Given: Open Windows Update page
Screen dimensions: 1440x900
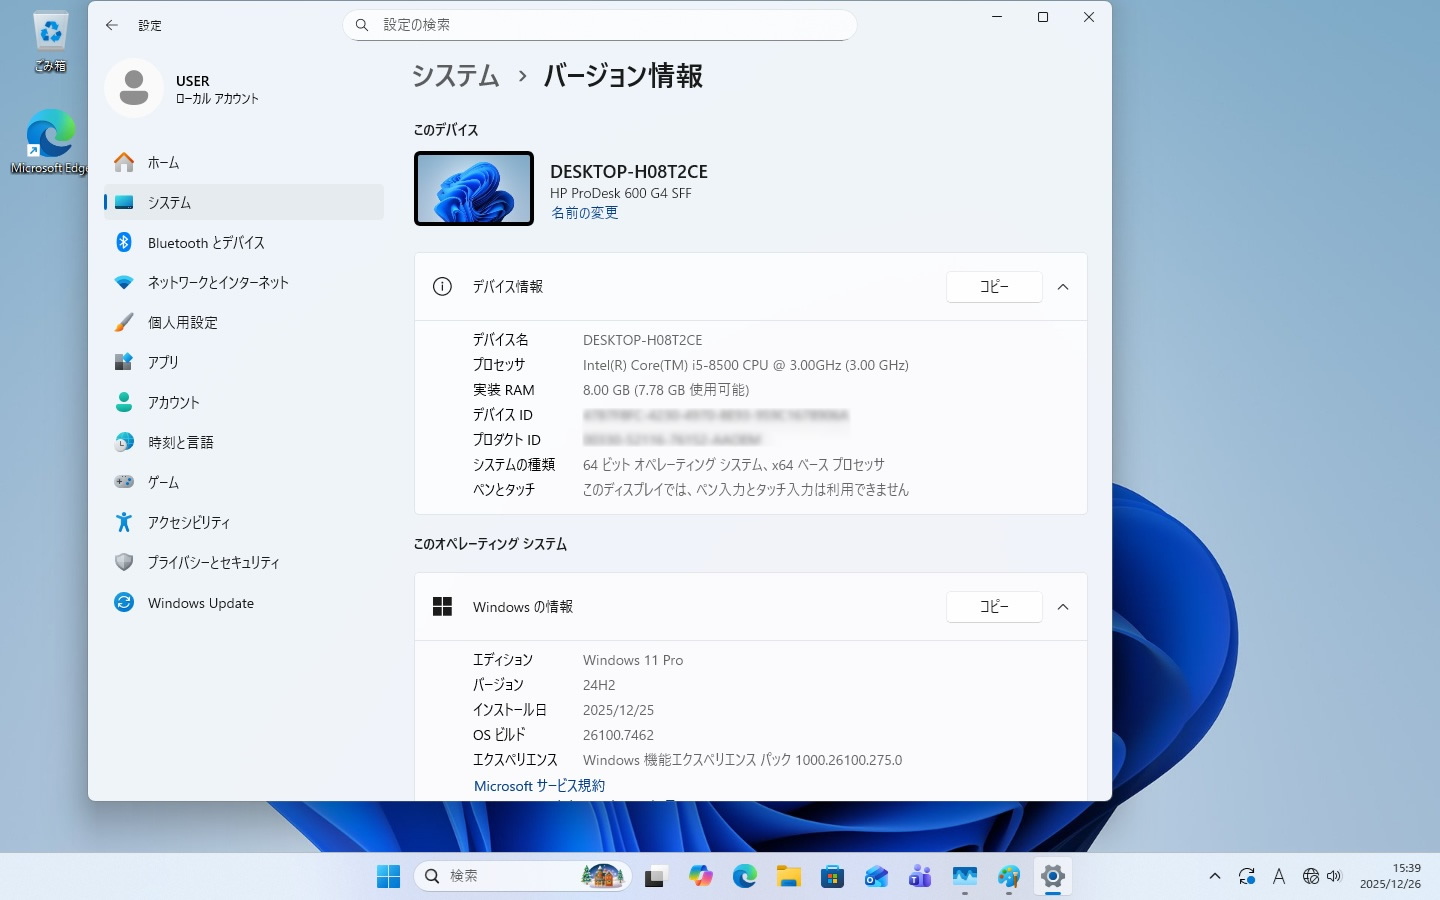Looking at the screenshot, I should point(200,603).
